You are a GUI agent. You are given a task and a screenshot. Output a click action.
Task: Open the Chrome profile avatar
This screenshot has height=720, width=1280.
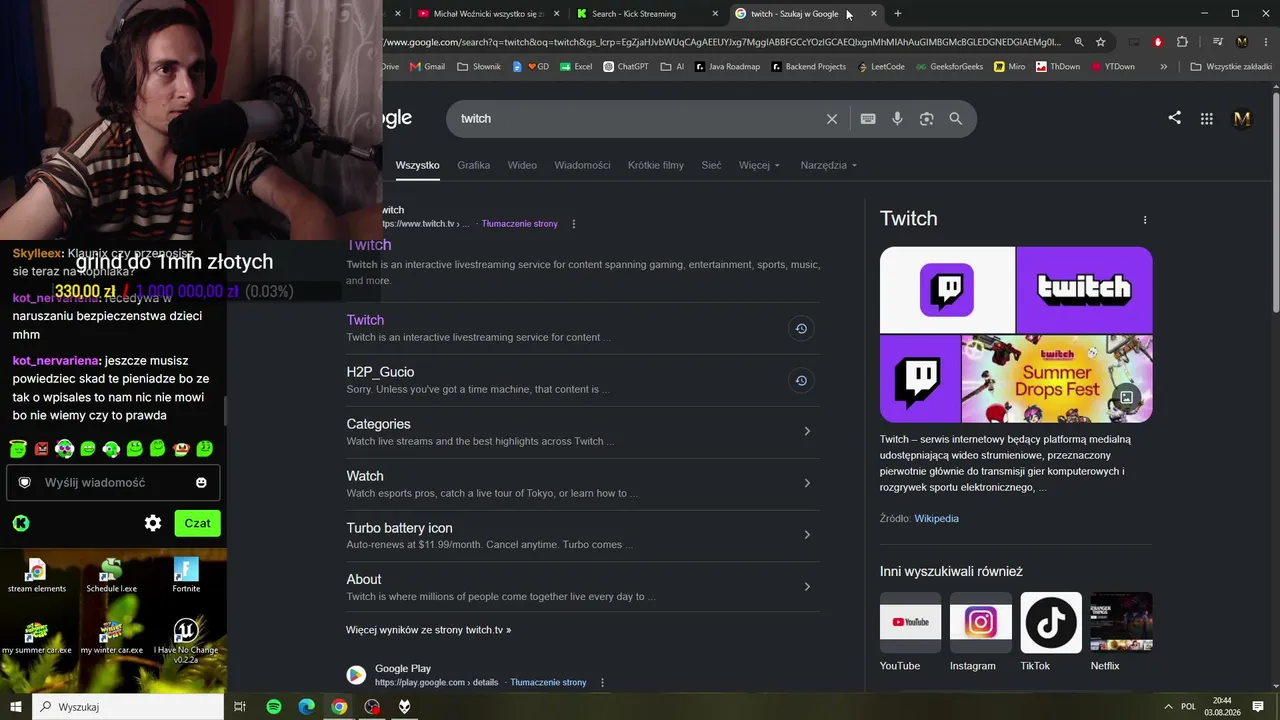click(1242, 42)
